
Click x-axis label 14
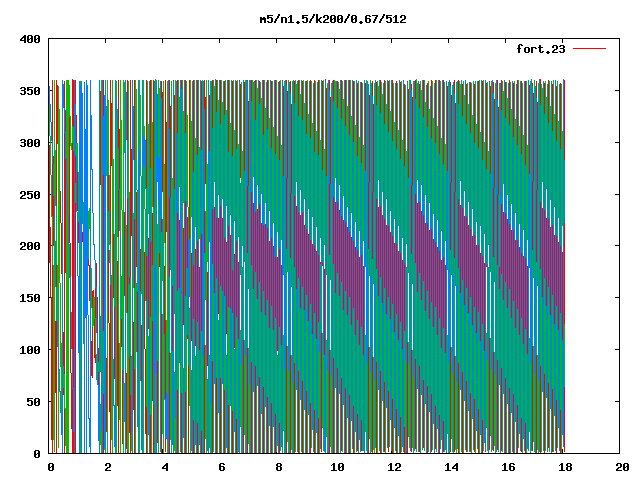point(451,467)
